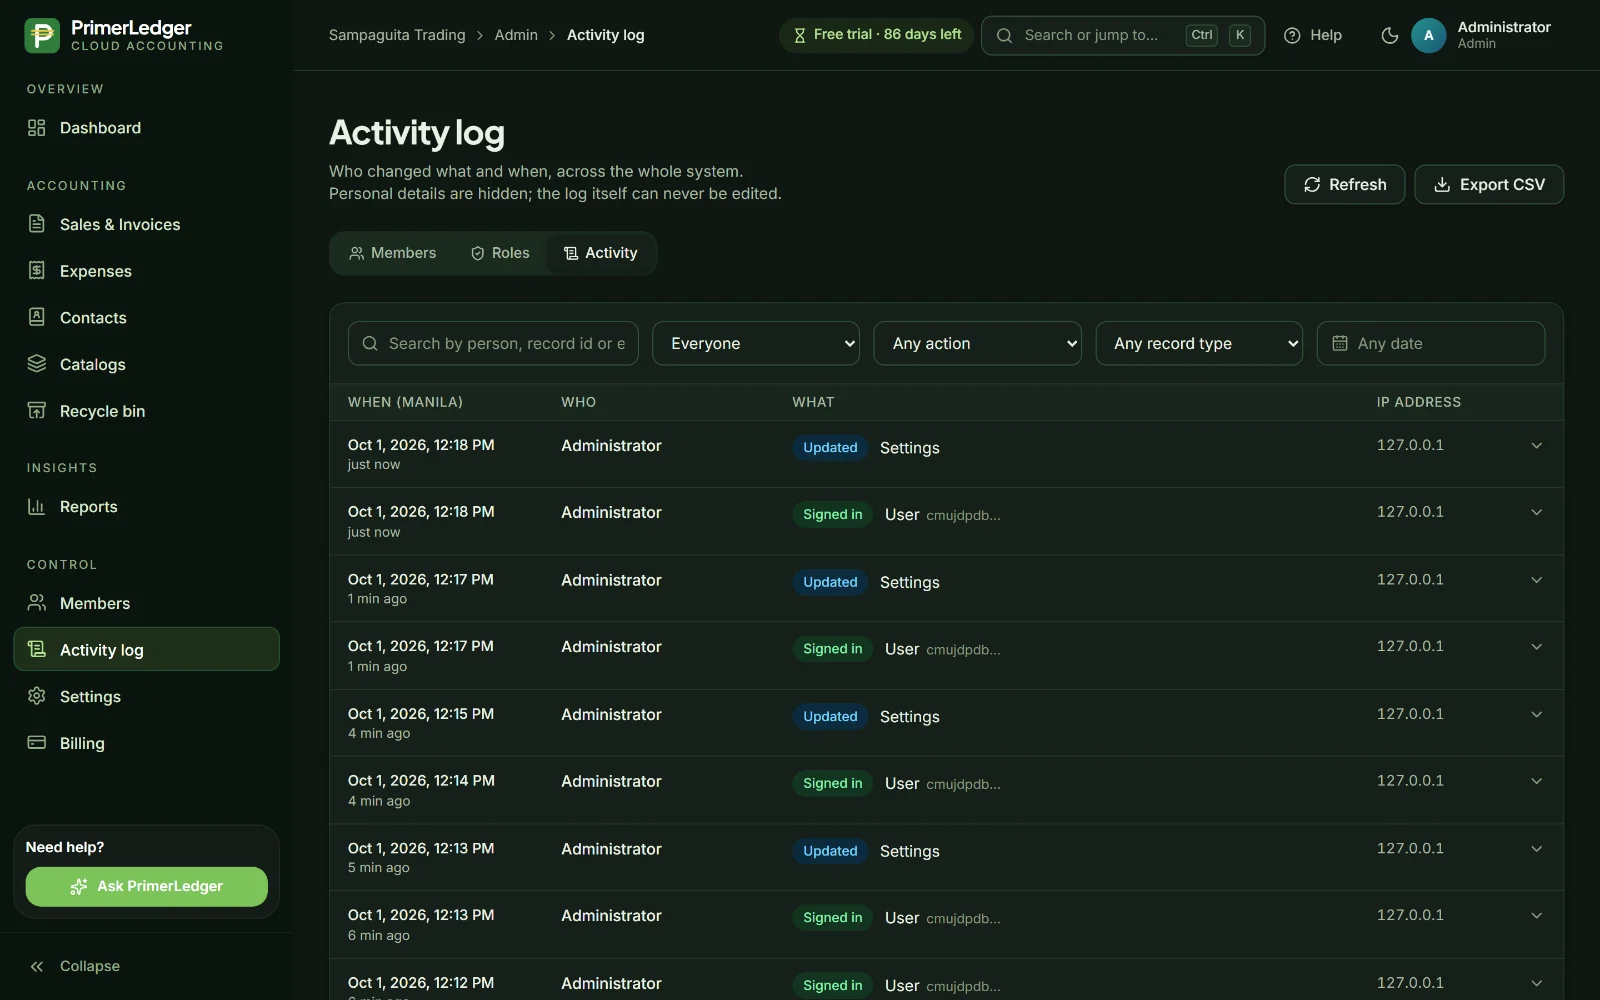Open the Any action filter dropdown
Screen dimensions: 1600x1000
pyautogui.click(x=977, y=343)
